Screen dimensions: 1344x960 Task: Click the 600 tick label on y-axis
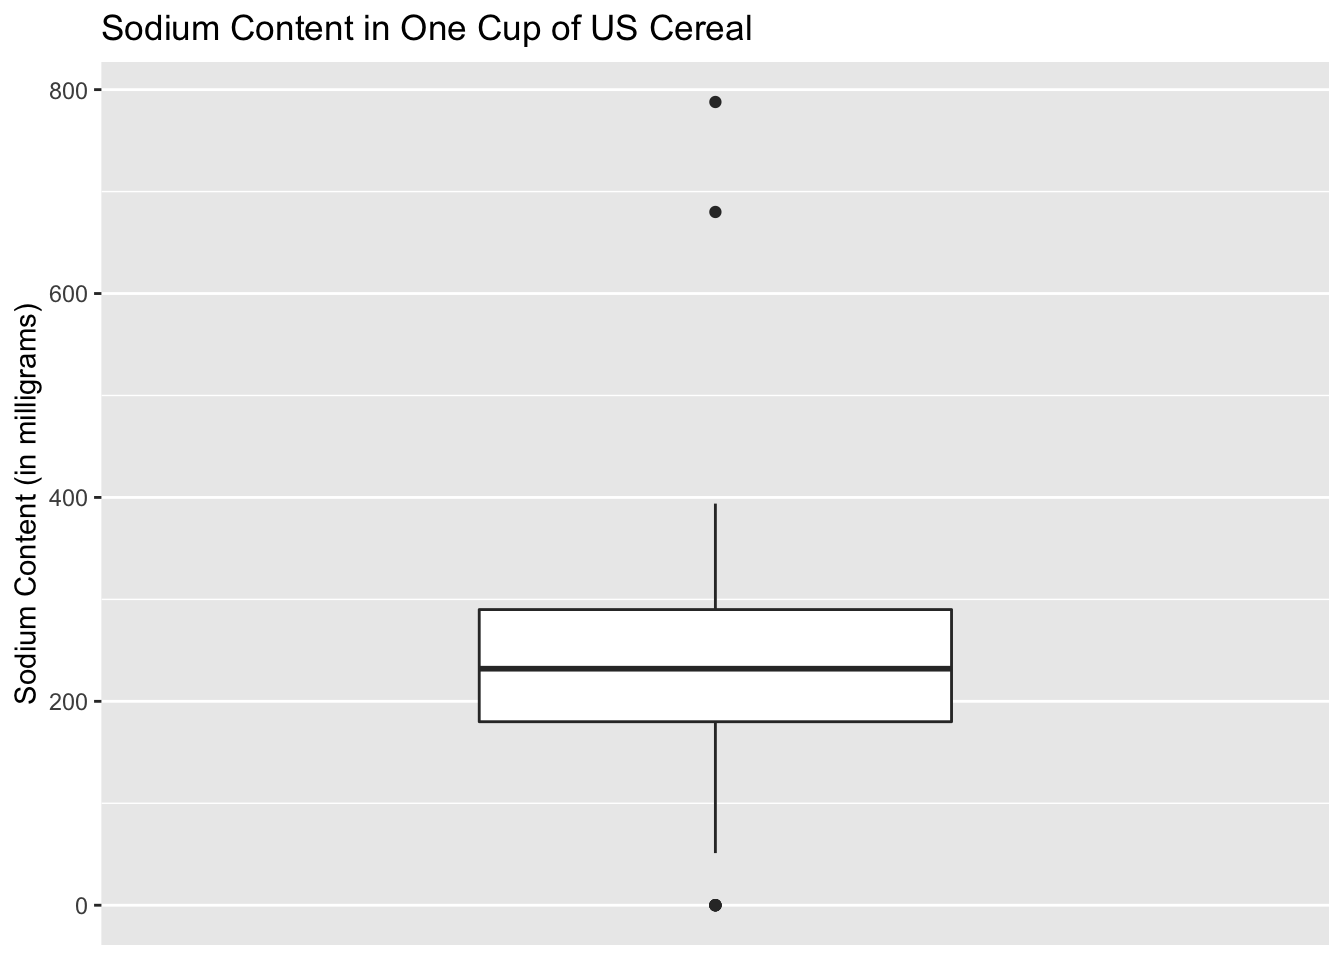click(x=69, y=294)
